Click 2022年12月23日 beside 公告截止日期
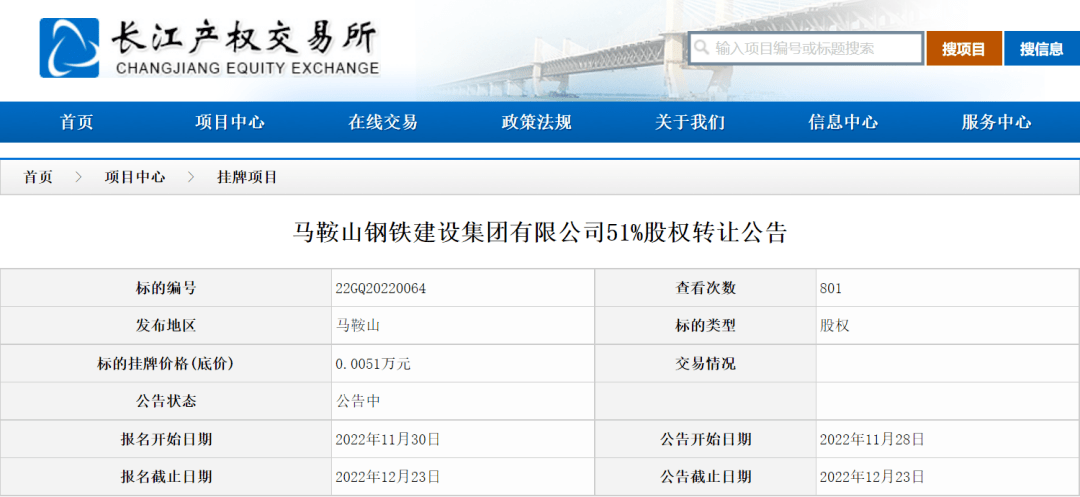The height and width of the screenshot is (497, 1080). coord(872,476)
